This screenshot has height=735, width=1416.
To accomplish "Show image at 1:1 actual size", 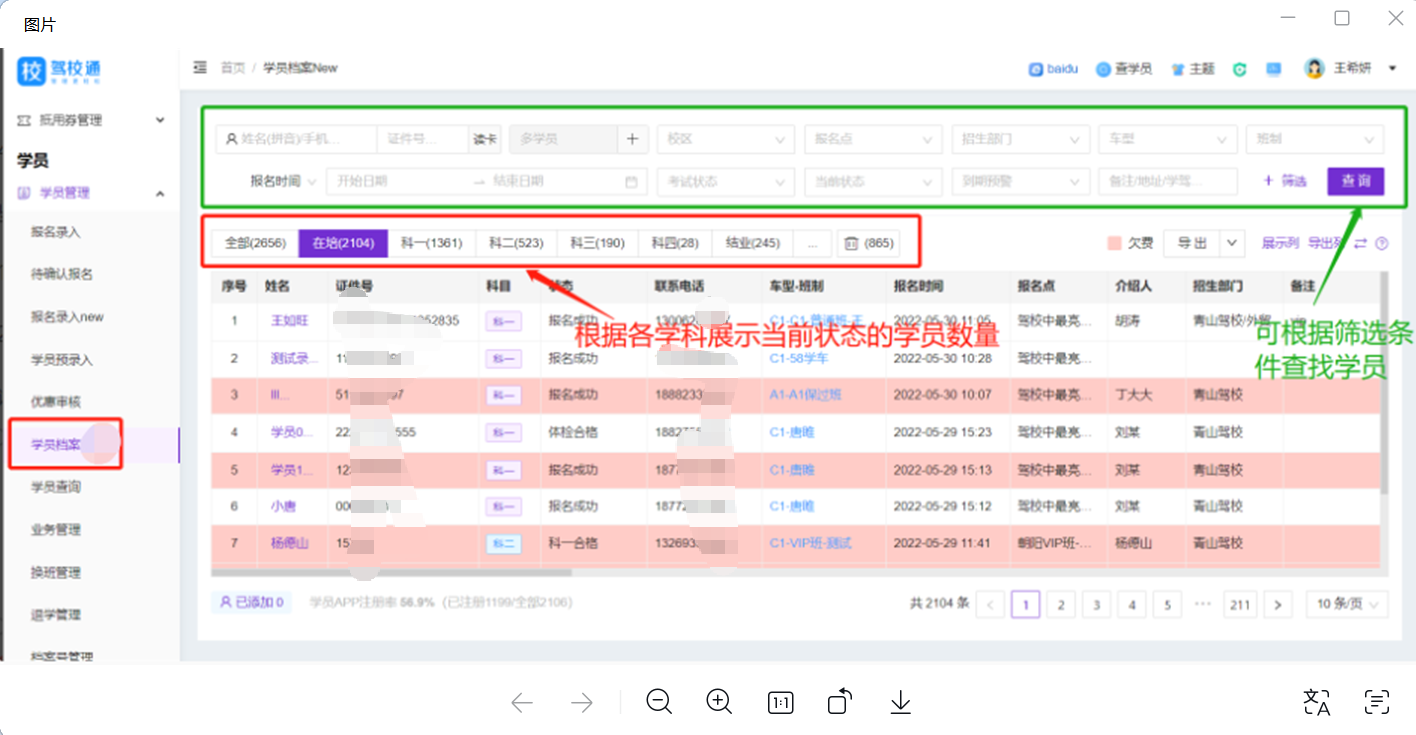I will pos(780,703).
